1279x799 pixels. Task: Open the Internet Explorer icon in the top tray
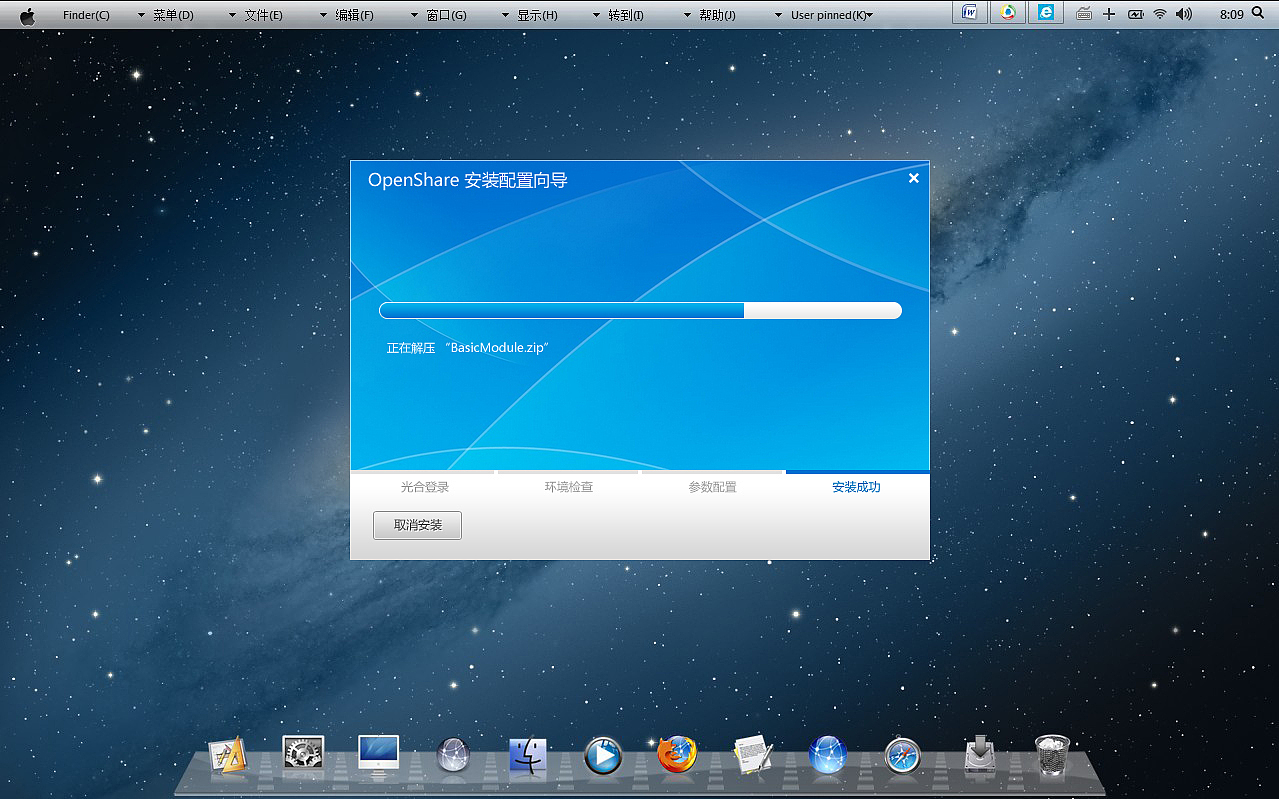click(1046, 13)
